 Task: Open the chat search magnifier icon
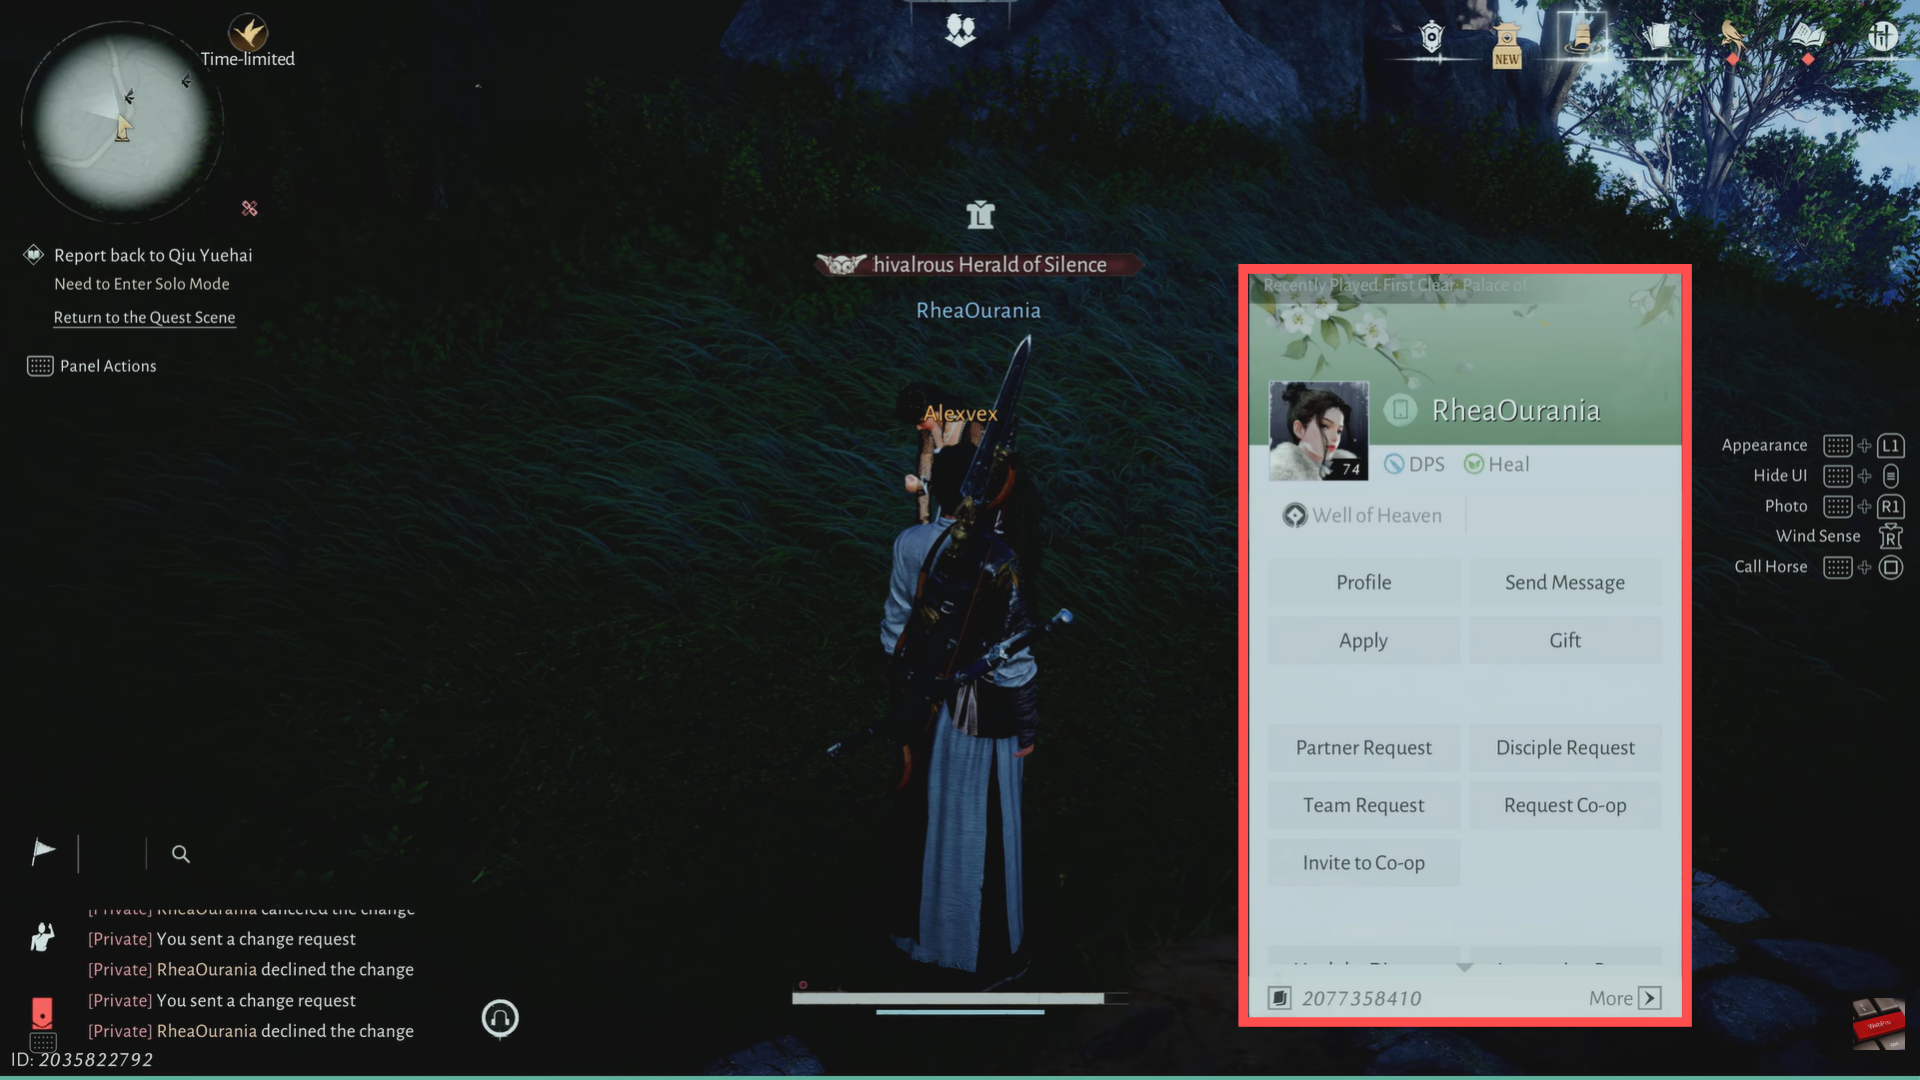tap(180, 854)
